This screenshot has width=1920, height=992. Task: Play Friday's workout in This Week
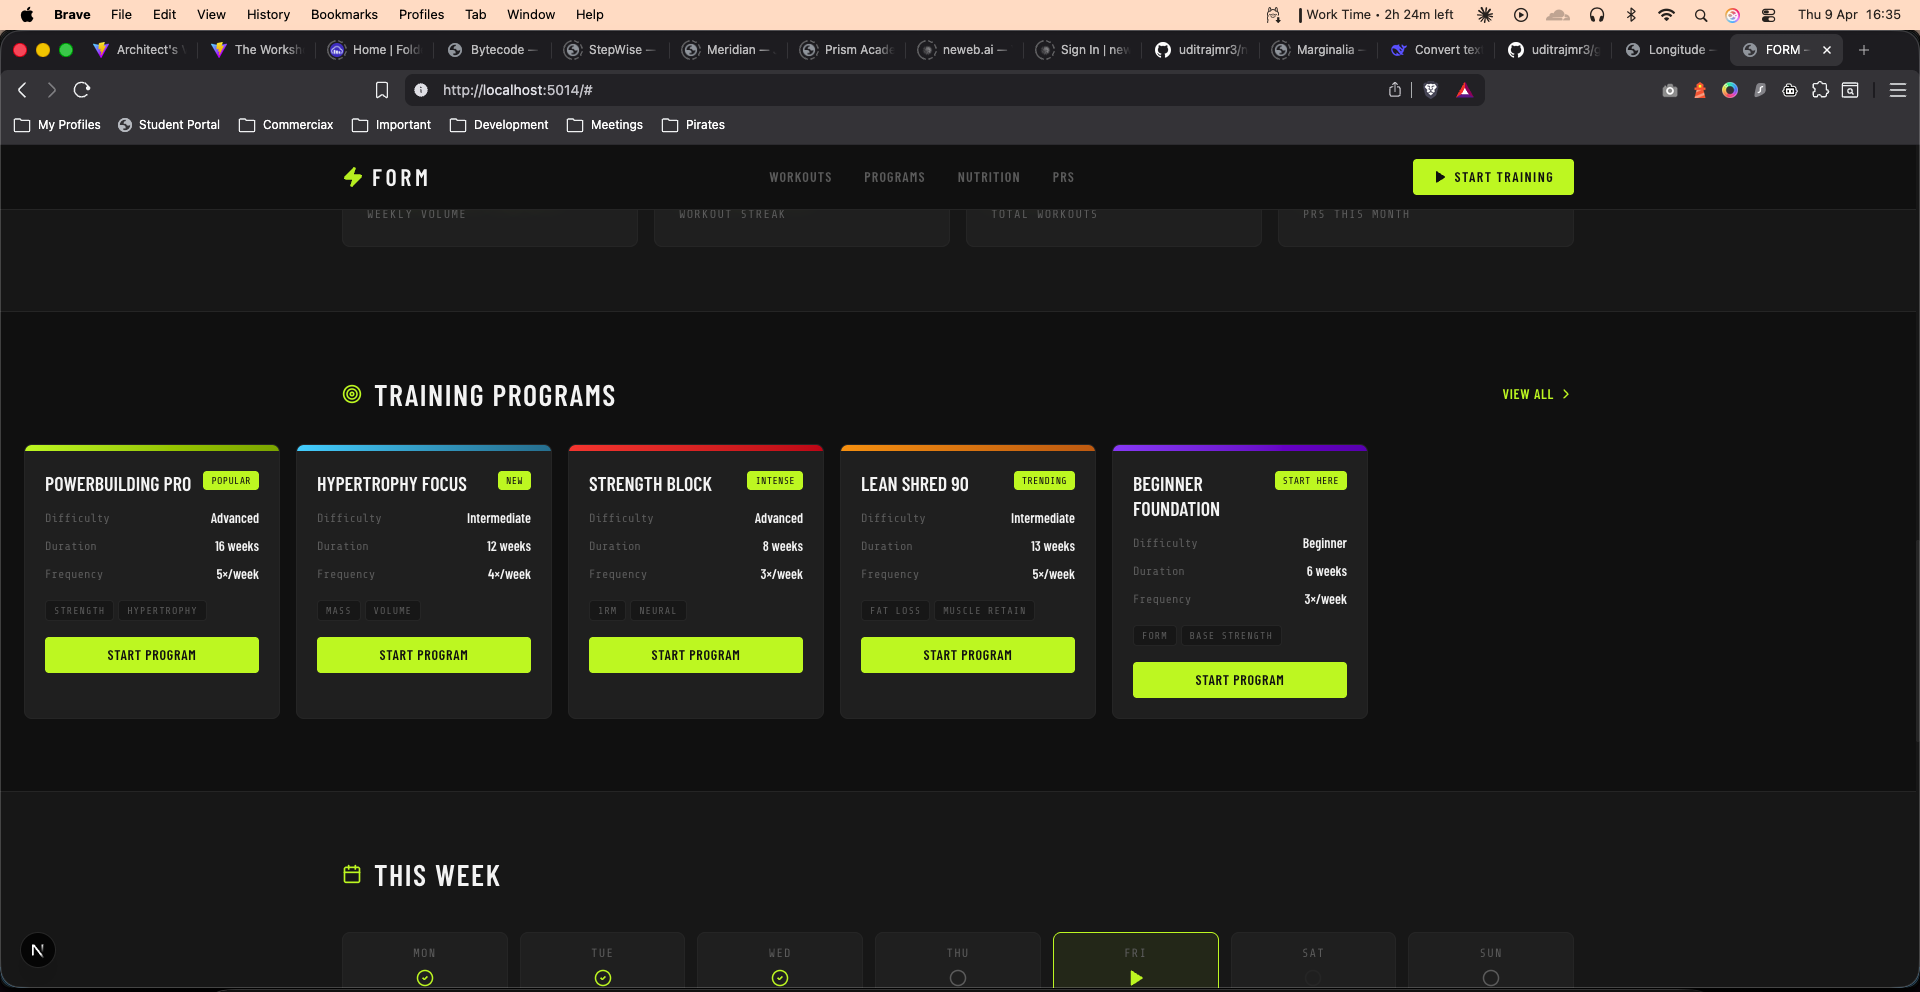point(1135,977)
